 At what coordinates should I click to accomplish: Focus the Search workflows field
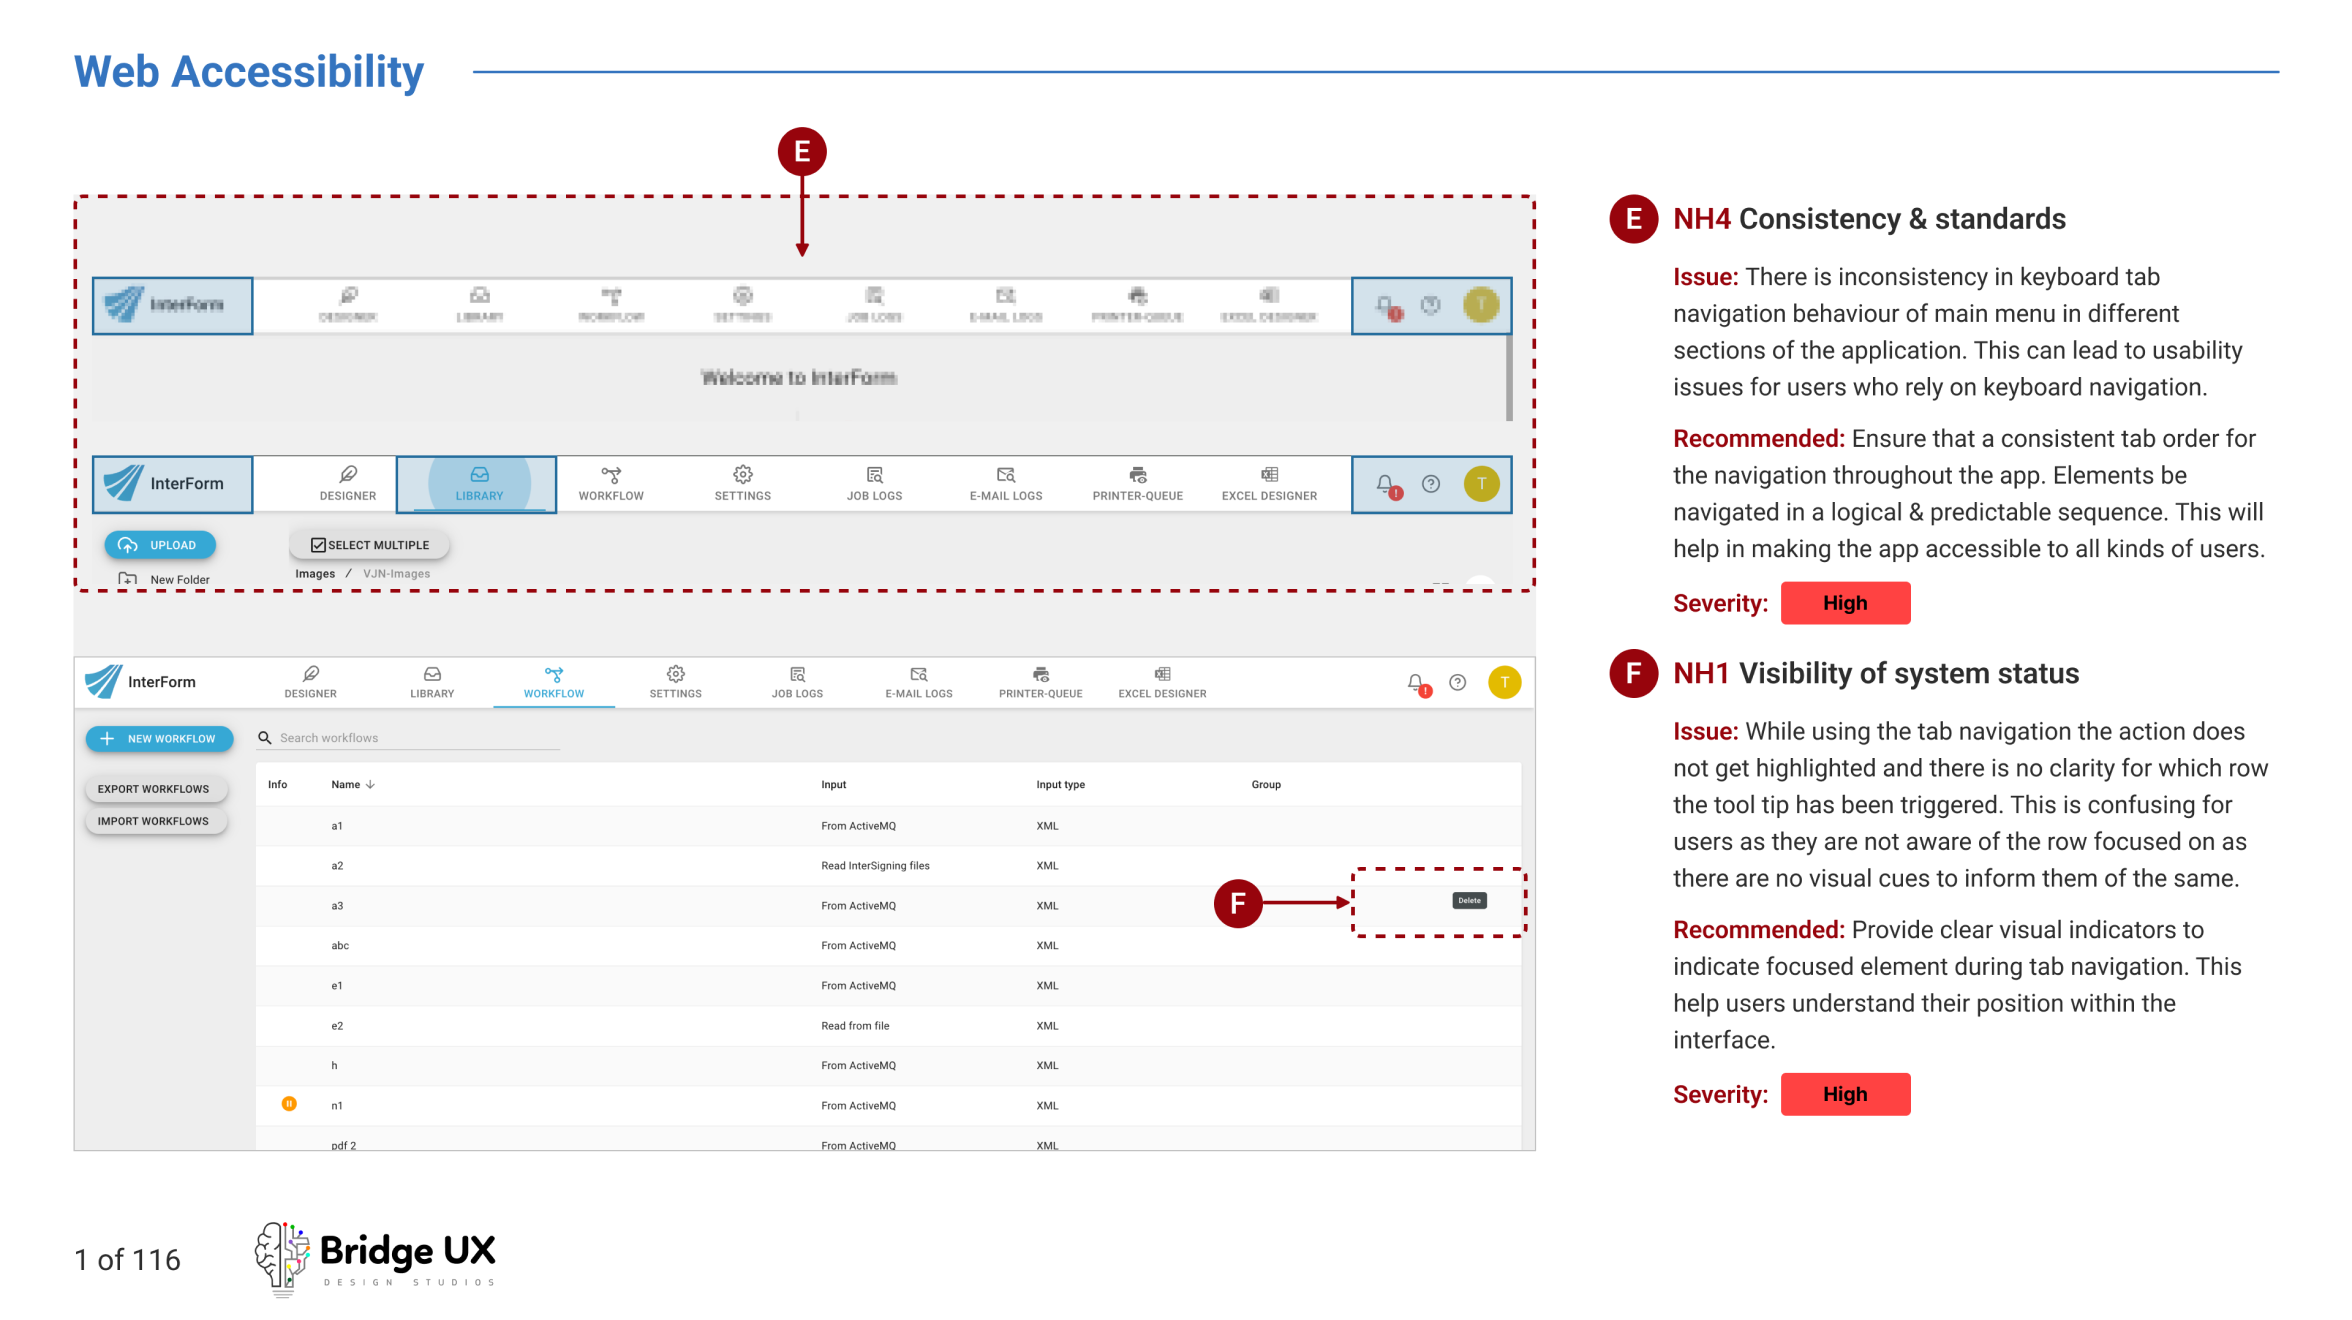coord(408,738)
